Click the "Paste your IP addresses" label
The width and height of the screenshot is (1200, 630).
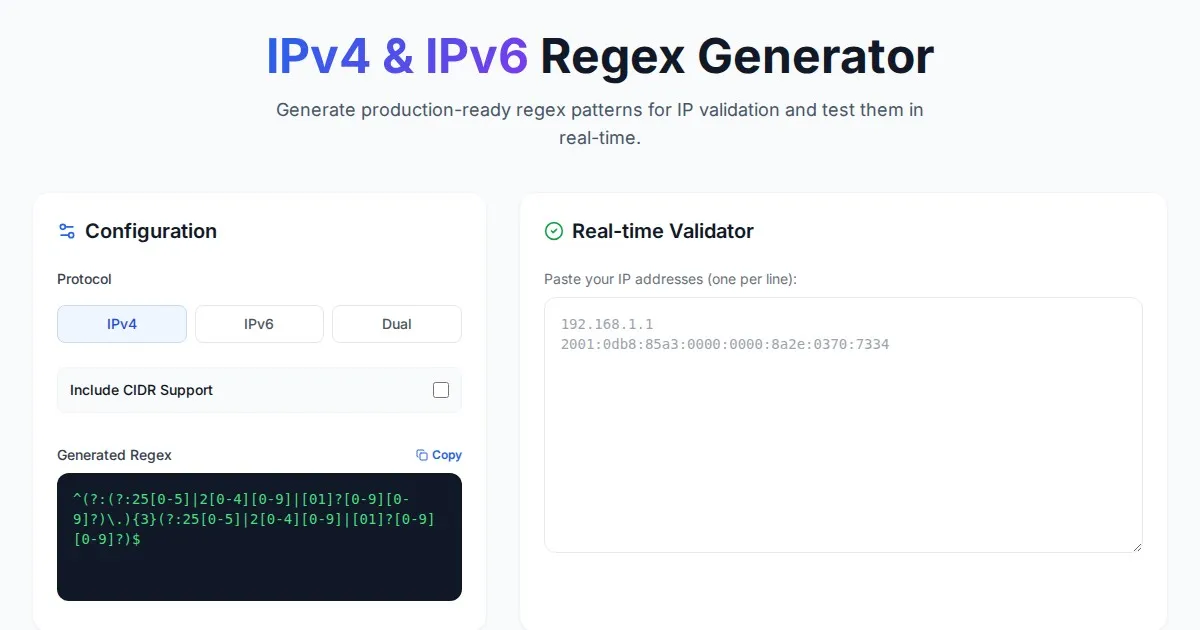tap(670, 279)
